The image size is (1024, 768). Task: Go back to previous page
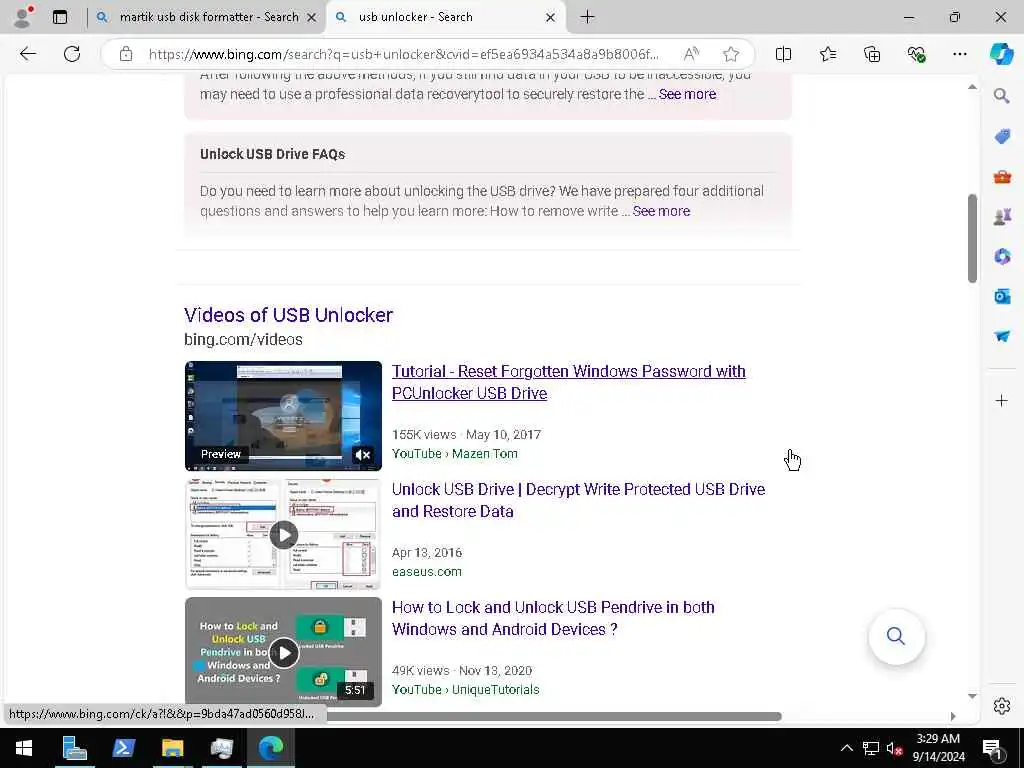click(27, 54)
